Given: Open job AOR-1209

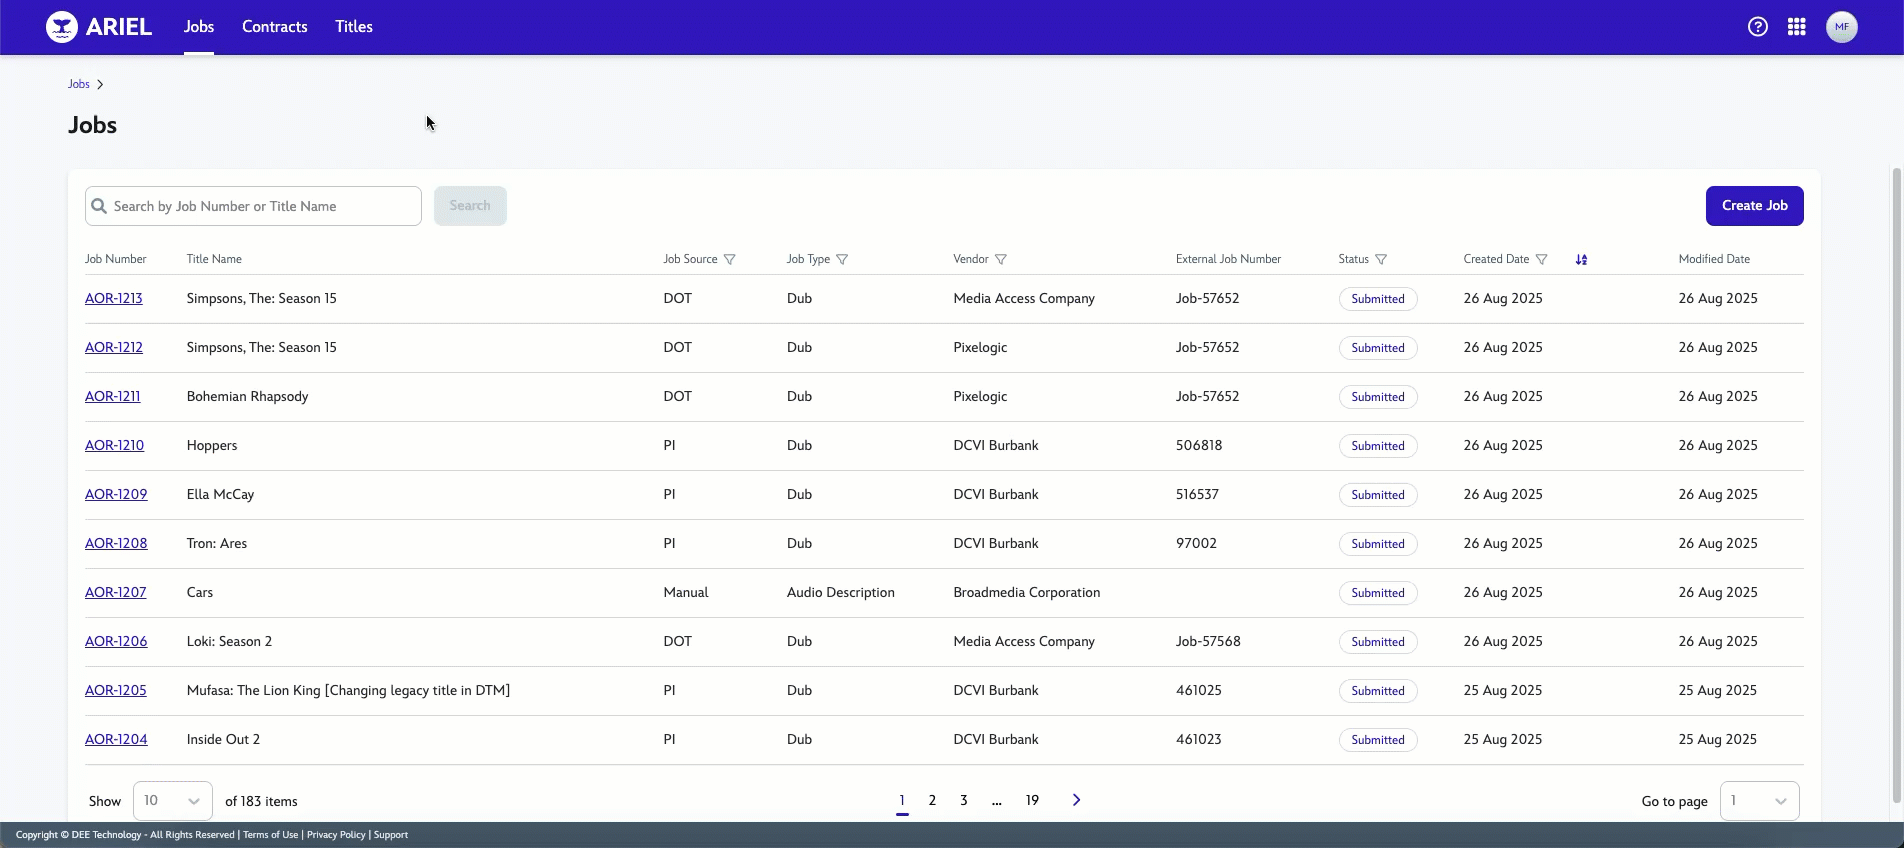Looking at the screenshot, I should [x=116, y=495].
